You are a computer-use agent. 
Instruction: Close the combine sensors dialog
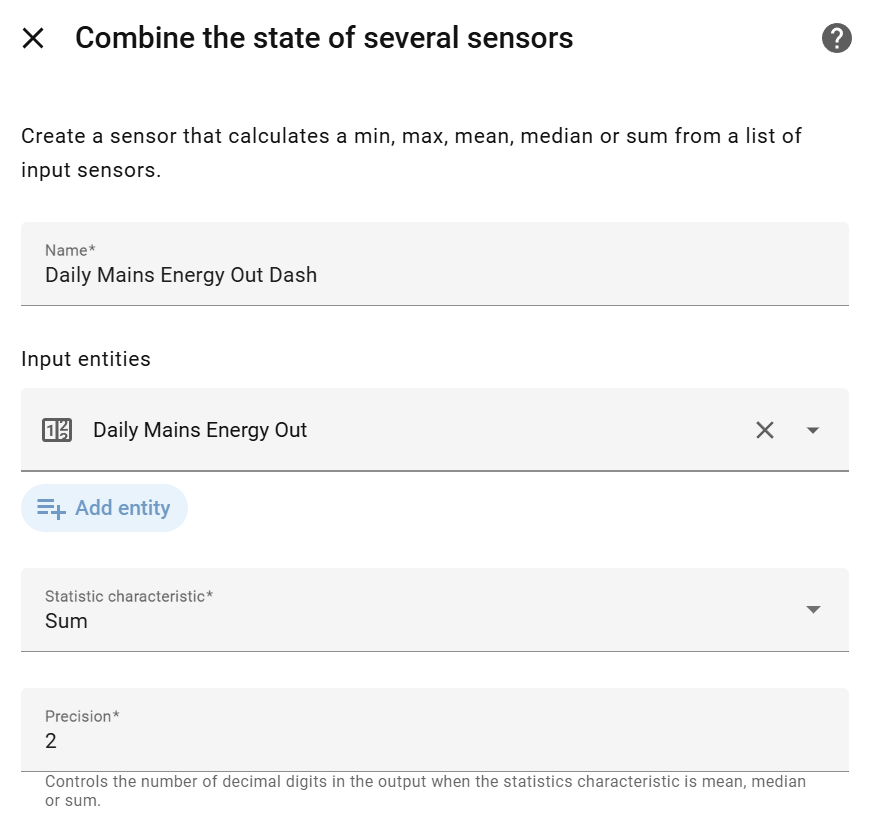pos(33,39)
